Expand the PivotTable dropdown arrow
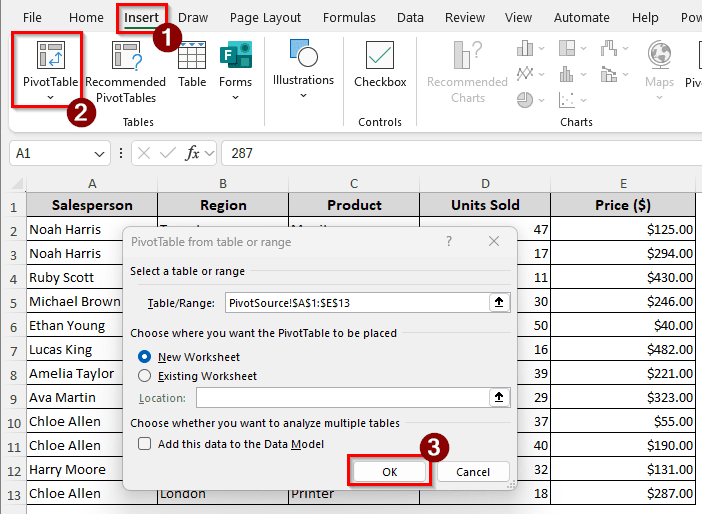 51,97
